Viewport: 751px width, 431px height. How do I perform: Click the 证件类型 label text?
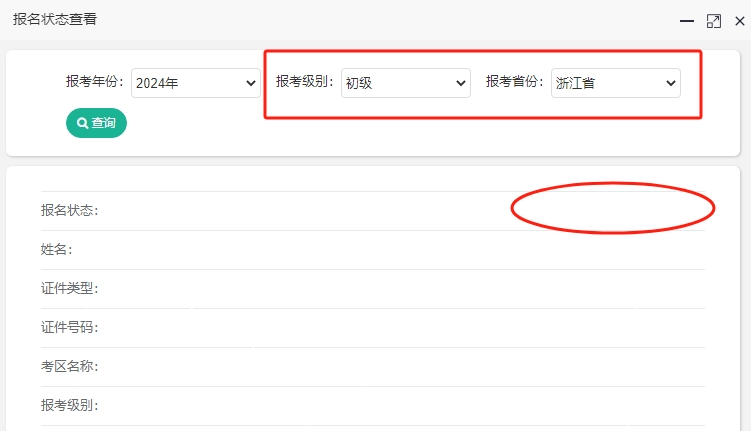[x=69, y=288]
